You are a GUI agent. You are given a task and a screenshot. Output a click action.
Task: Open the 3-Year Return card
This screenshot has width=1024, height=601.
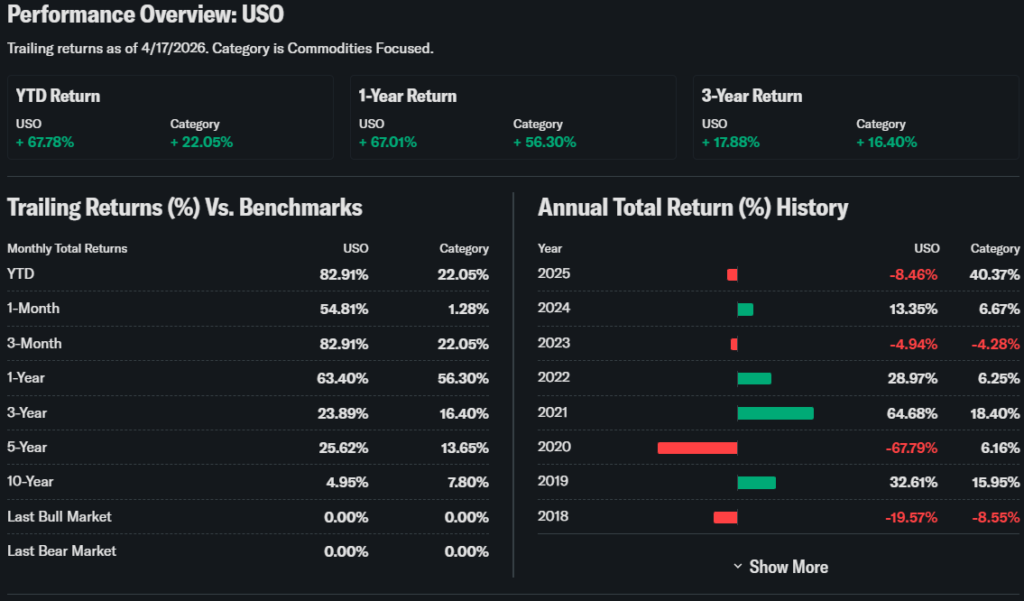point(856,117)
